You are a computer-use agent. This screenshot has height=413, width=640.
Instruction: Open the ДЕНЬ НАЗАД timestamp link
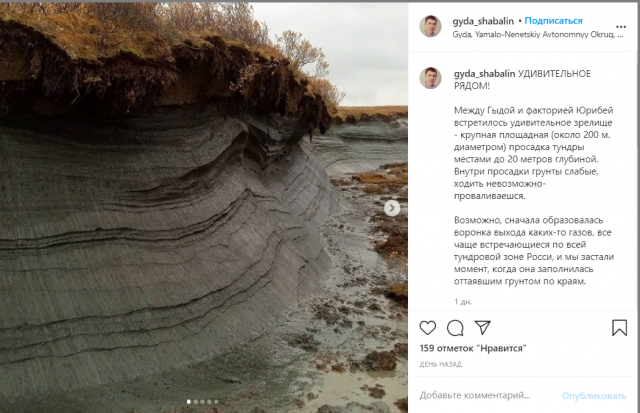point(440,364)
